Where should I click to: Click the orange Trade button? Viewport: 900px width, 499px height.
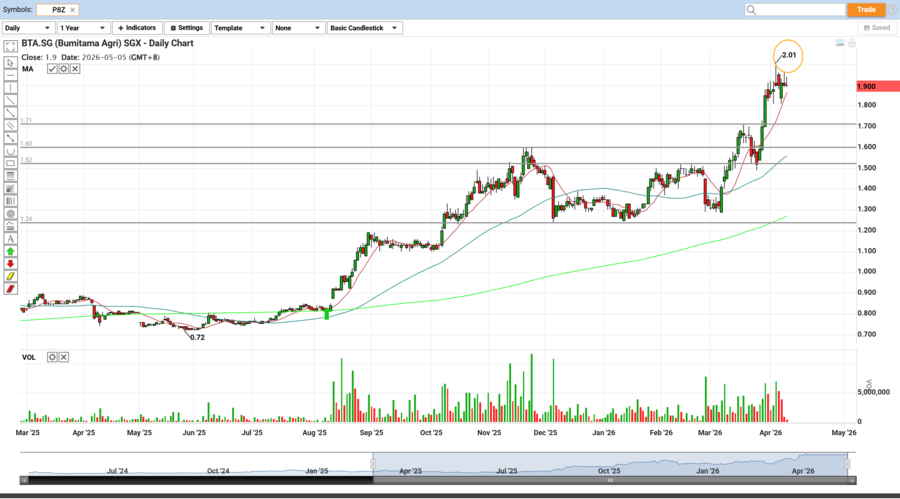click(x=866, y=9)
